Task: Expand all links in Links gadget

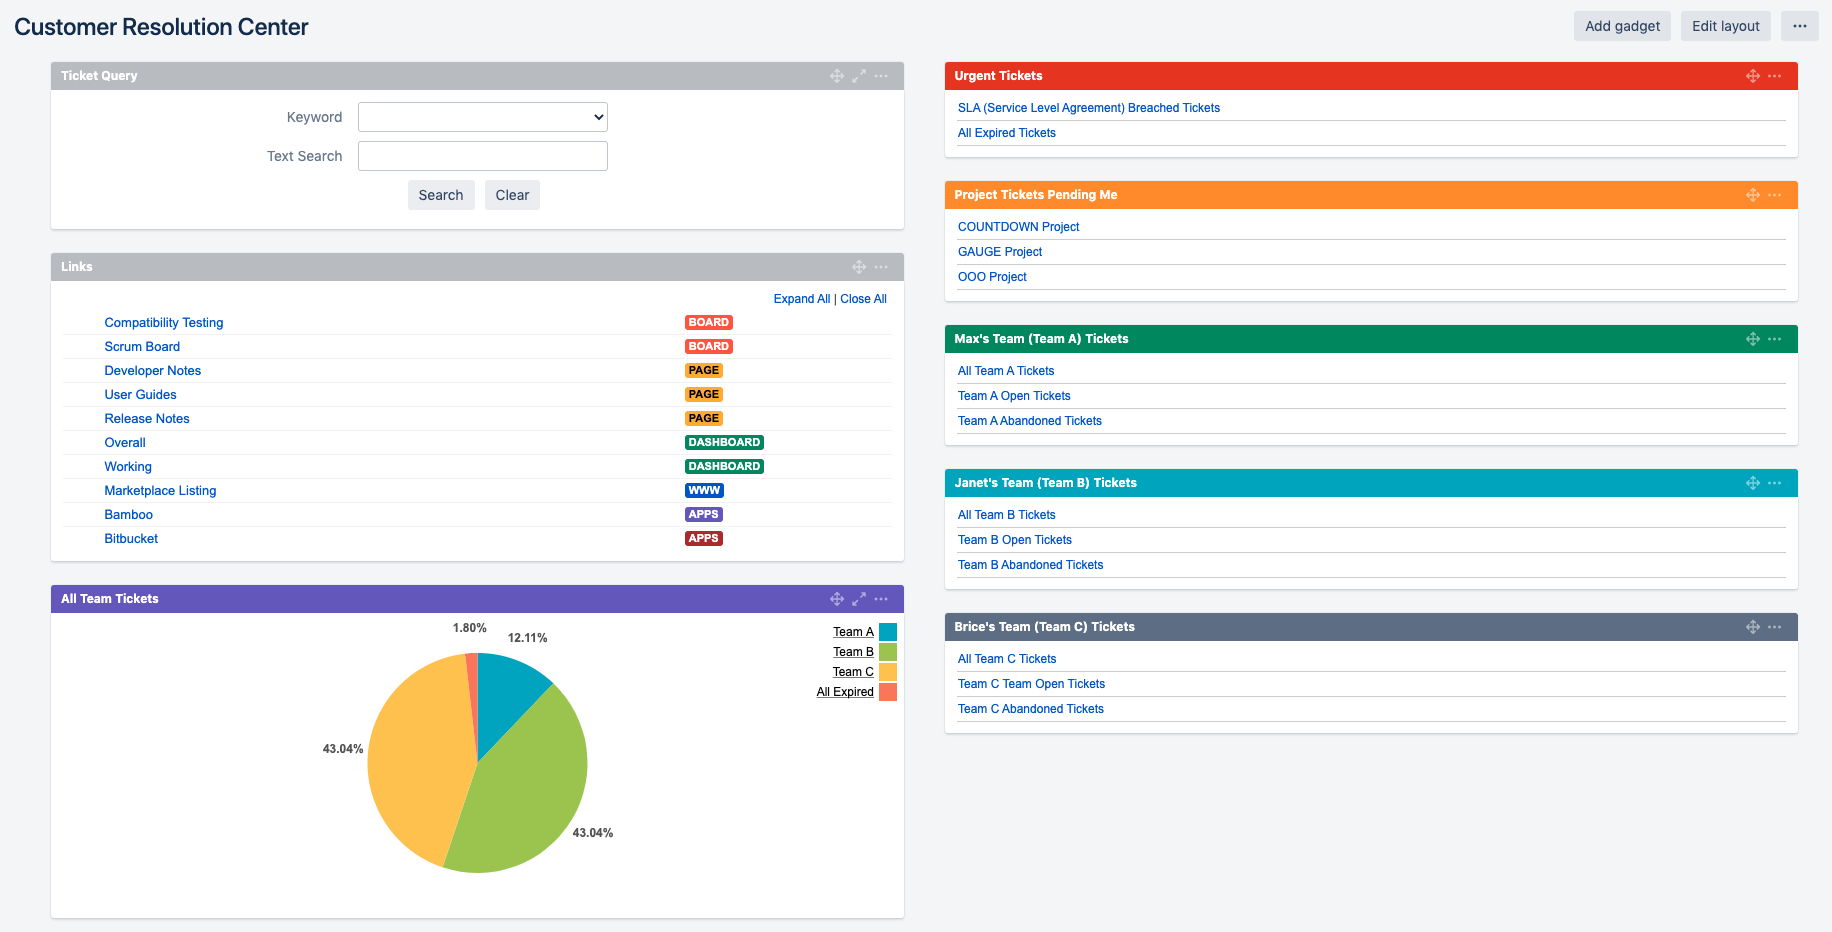Action: [x=801, y=299]
